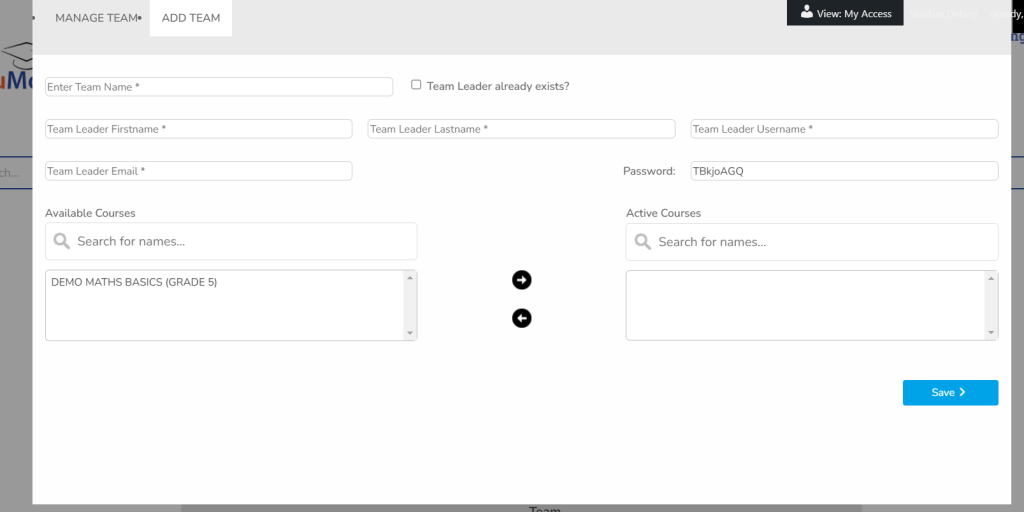Image resolution: width=1024 pixels, height=512 pixels.
Task: Tick Team Leader already exists checkbox
Action: coord(416,85)
